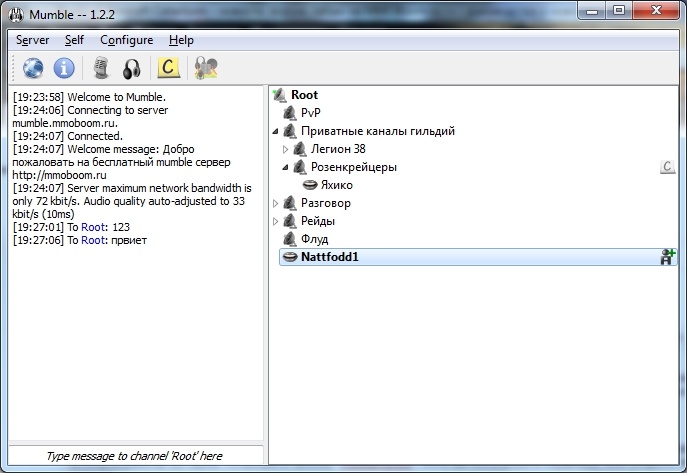Click the Легион 38 channel icon

click(x=300, y=149)
